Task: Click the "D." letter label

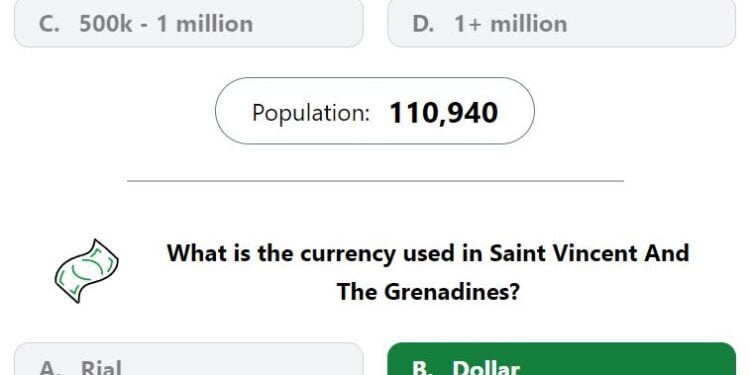Action: click(x=423, y=24)
